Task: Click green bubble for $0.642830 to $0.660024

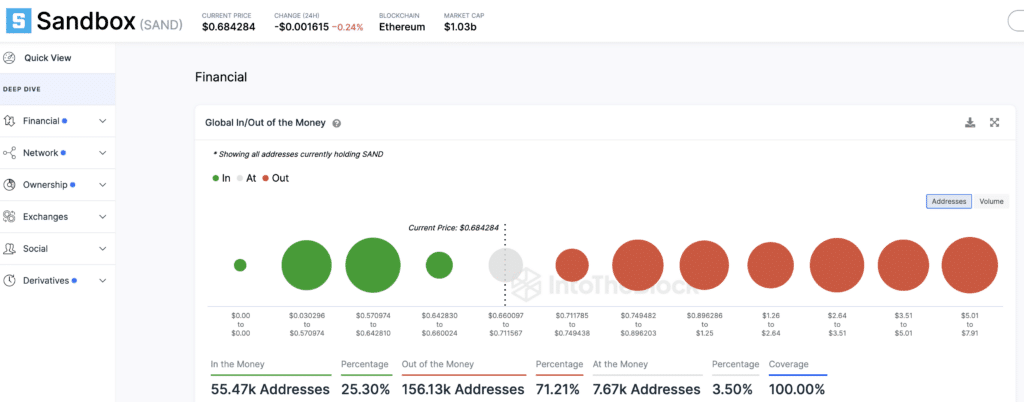Action: [440, 265]
